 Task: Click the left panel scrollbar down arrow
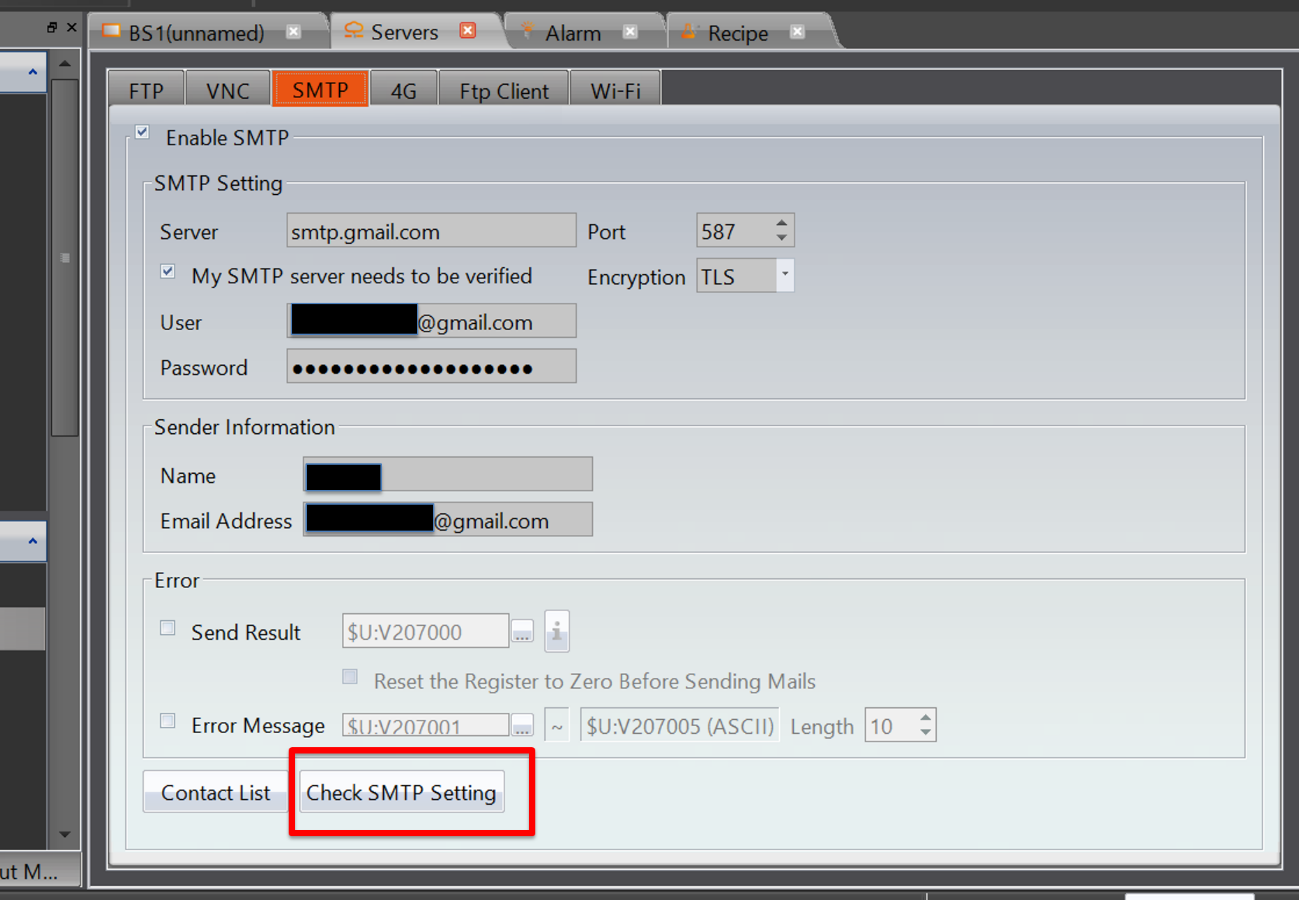(65, 835)
